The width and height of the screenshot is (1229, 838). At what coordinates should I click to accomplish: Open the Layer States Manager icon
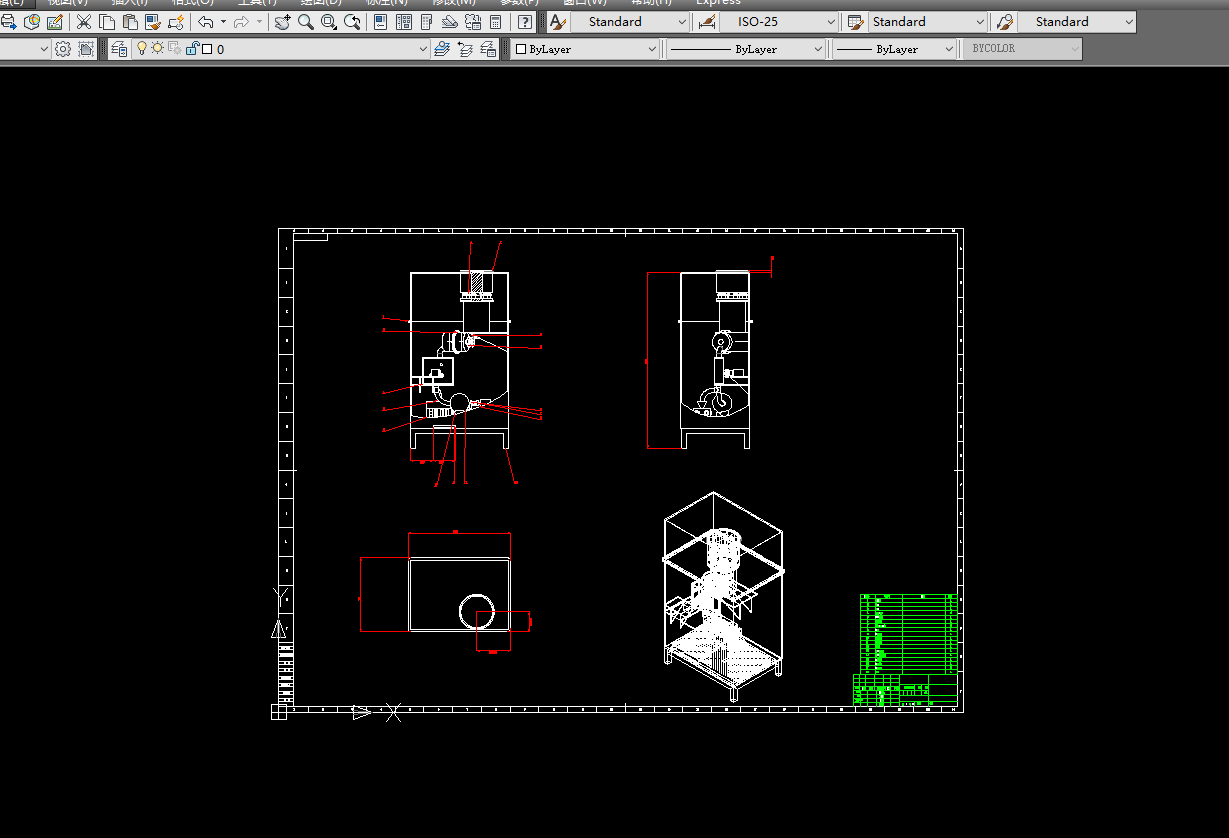(487, 48)
